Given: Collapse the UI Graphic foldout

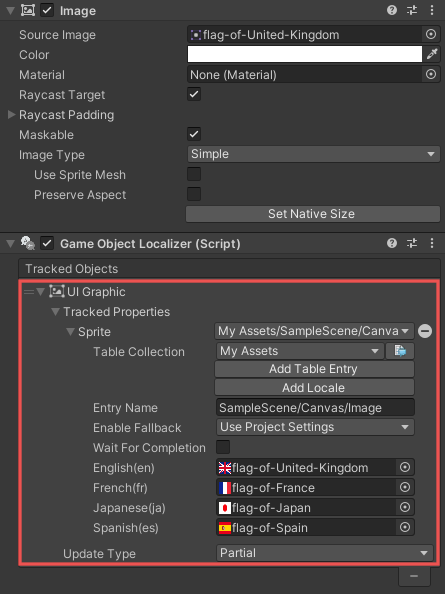Looking at the screenshot, I should [x=41, y=292].
